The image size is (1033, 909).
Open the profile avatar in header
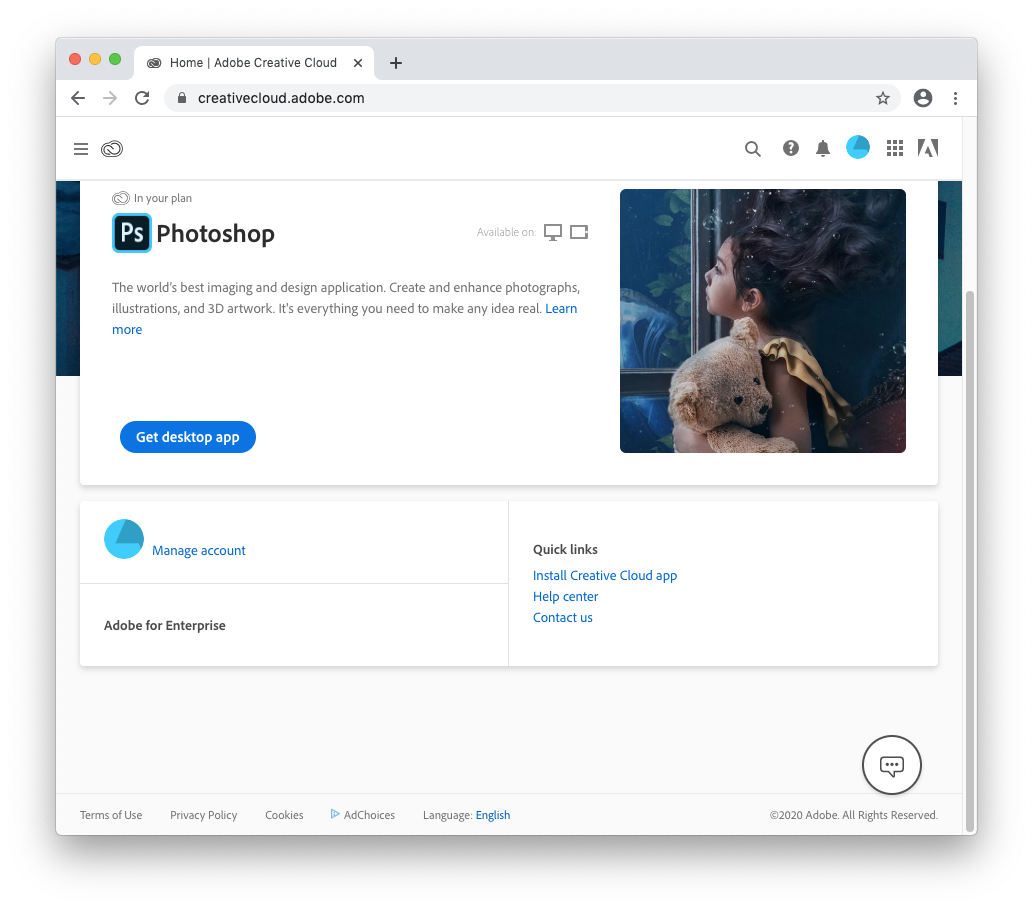pos(858,147)
